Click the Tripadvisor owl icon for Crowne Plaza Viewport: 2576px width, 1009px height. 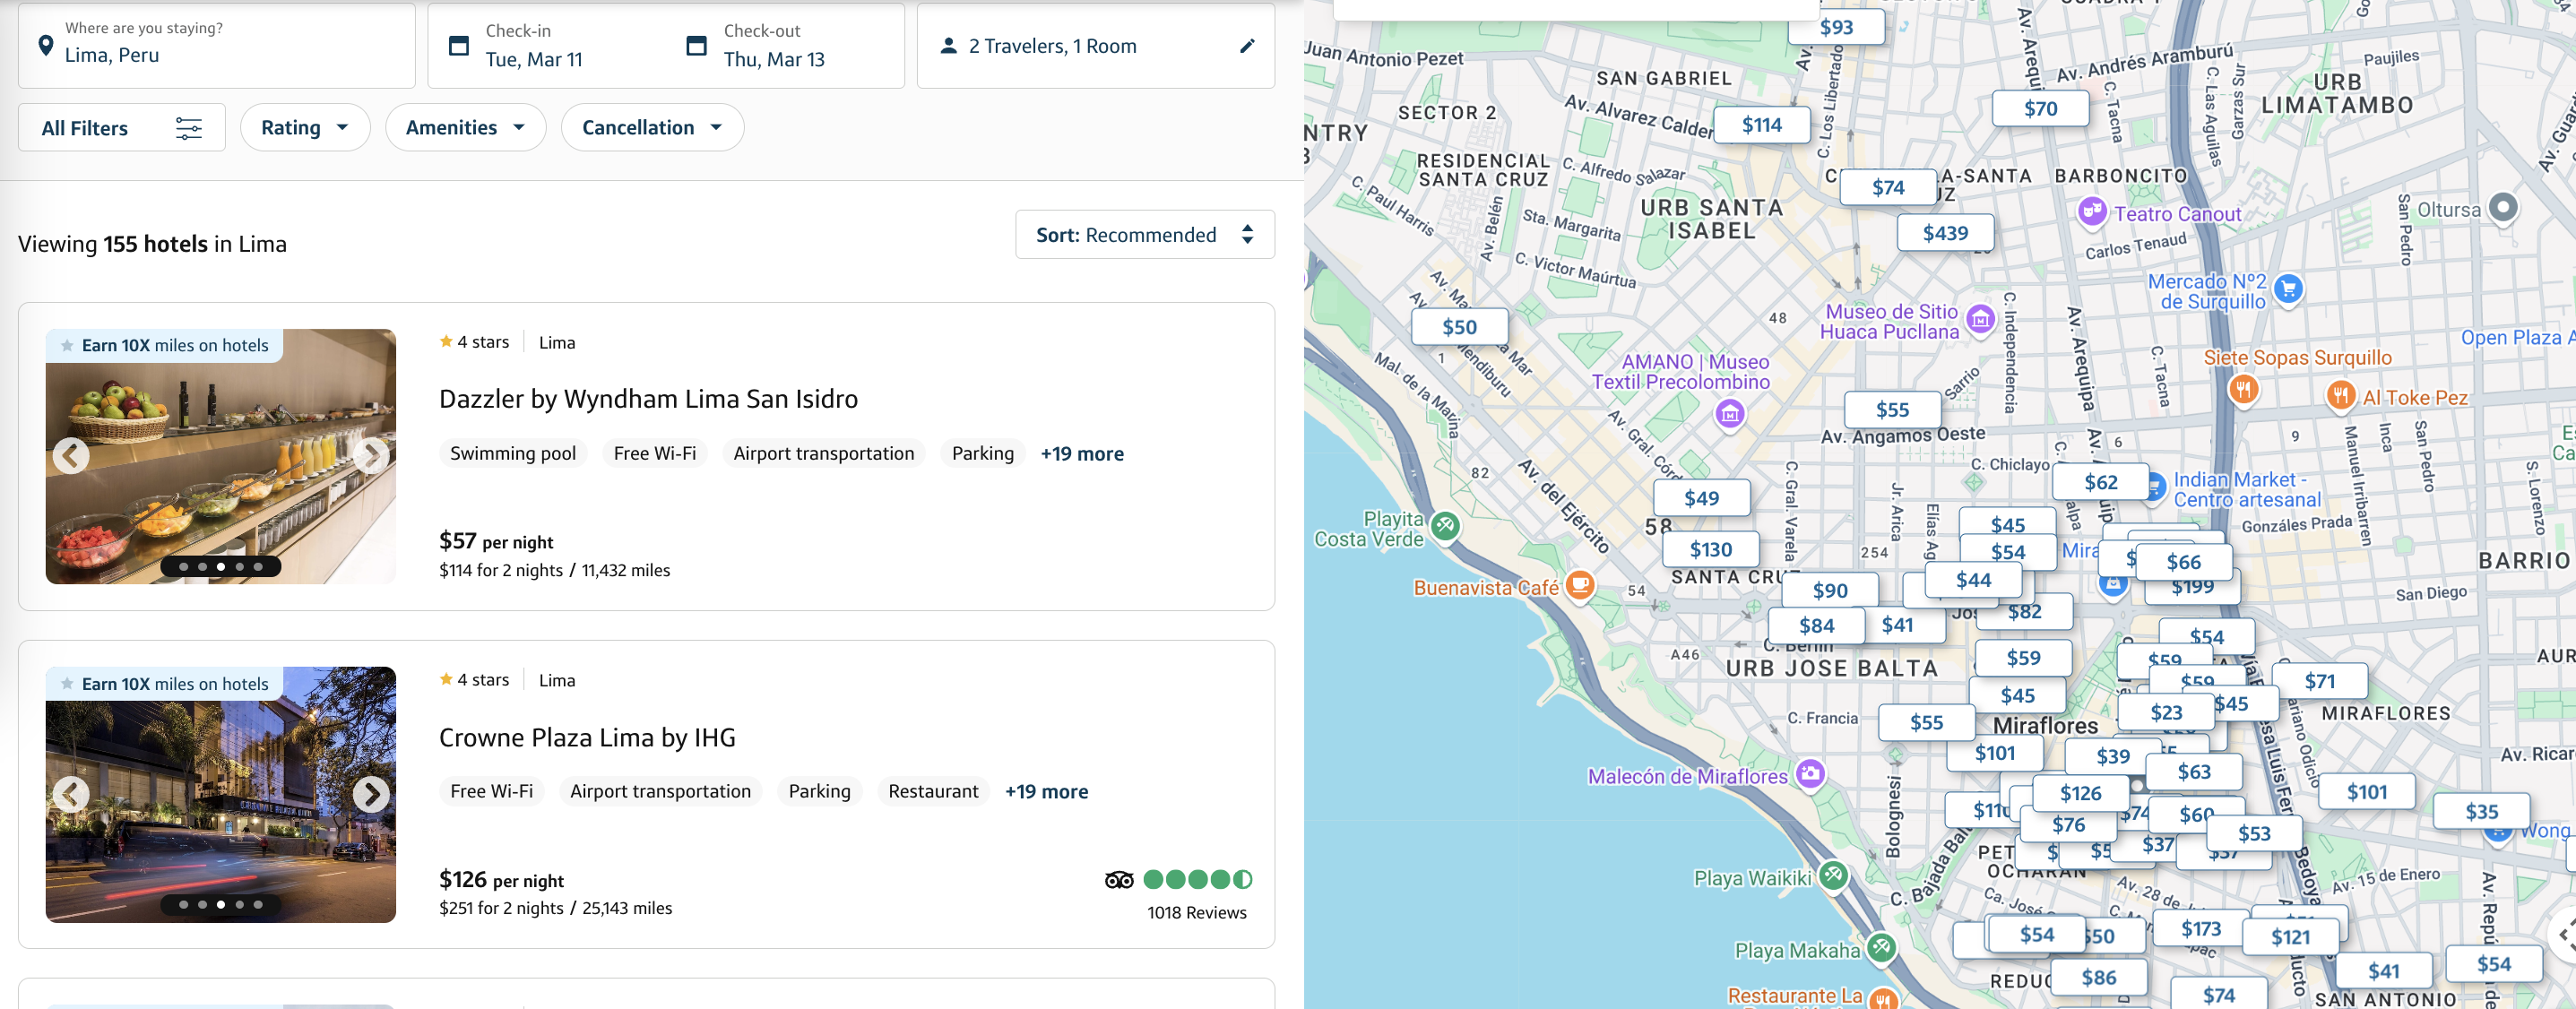(x=1119, y=880)
